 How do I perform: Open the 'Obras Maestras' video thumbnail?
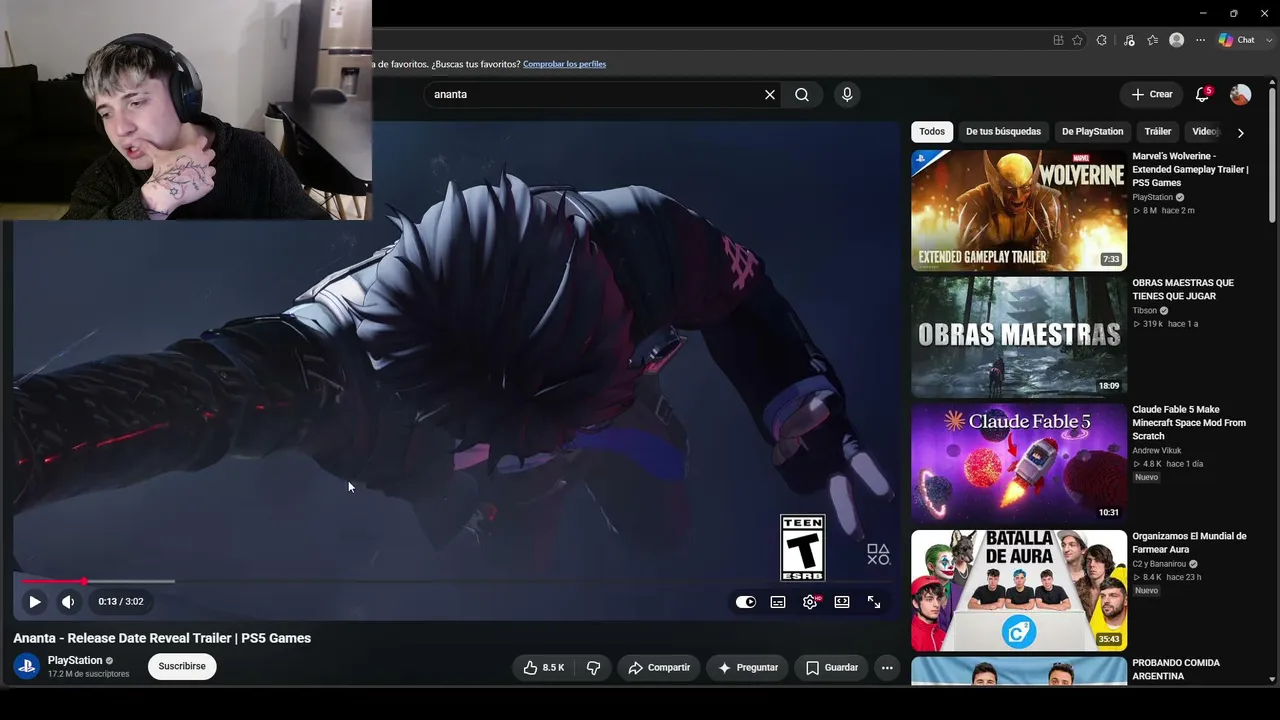pyautogui.click(x=1019, y=337)
